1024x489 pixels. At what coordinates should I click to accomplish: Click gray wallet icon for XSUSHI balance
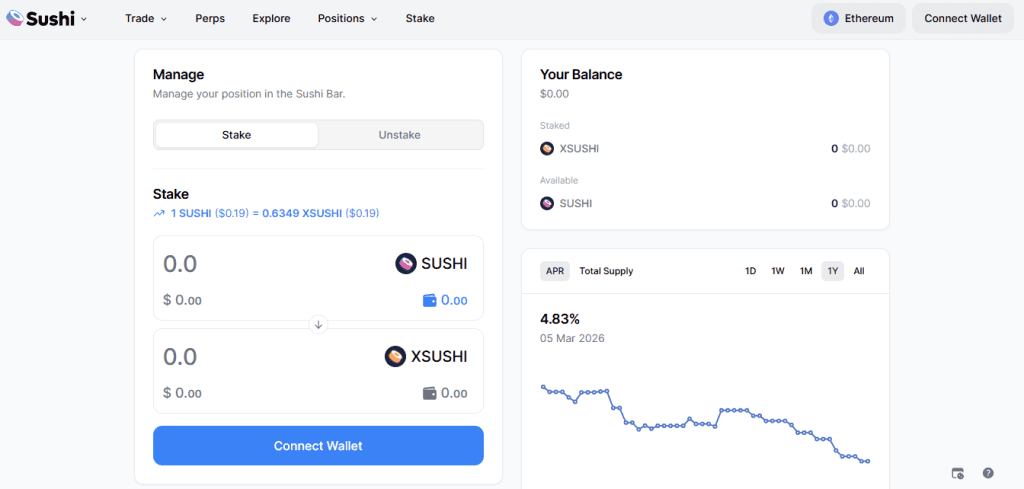430,394
